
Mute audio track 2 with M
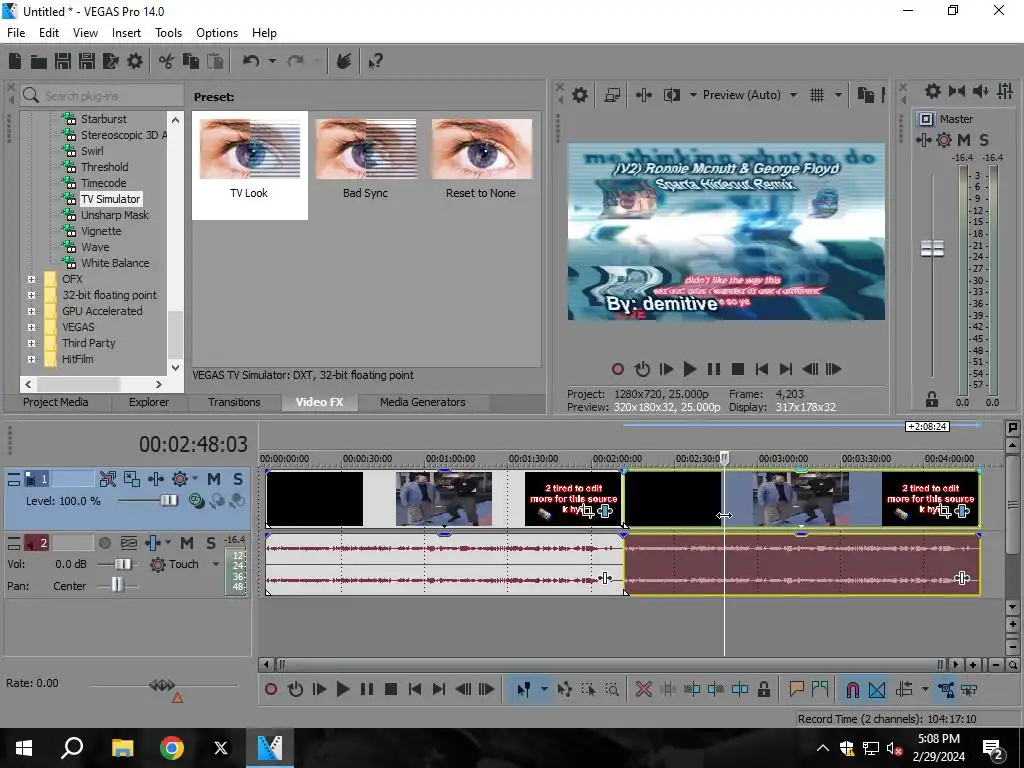187,543
